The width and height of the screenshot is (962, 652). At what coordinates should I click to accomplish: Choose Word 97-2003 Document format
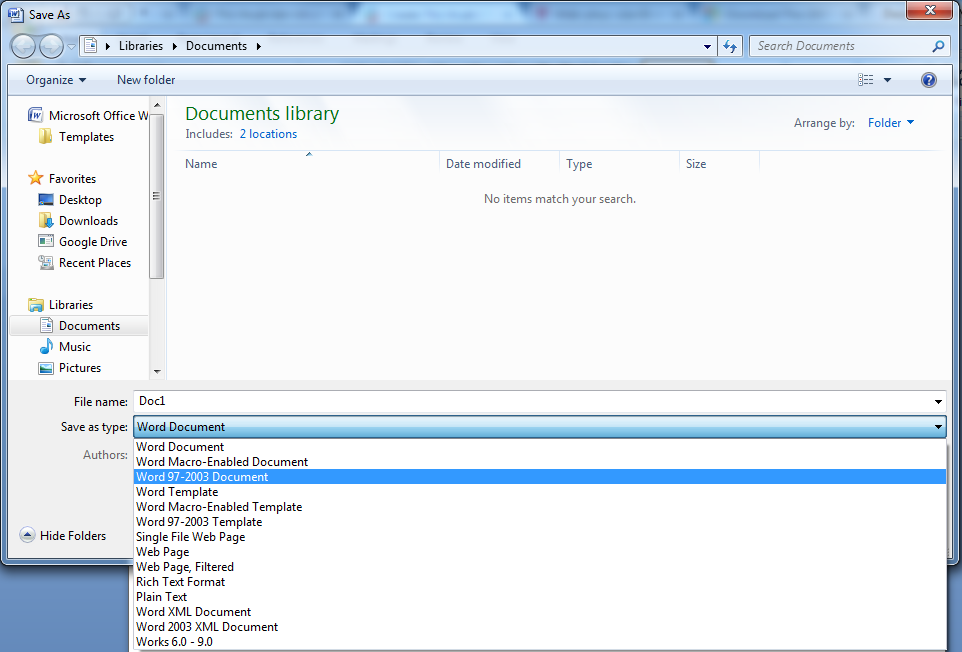tap(202, 477)
